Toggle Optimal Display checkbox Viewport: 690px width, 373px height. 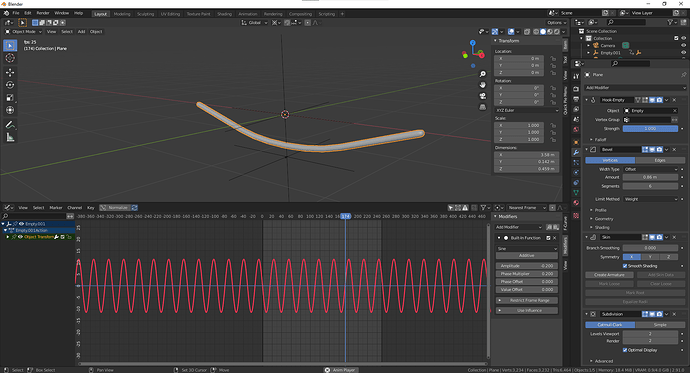[x=625, y=350]
